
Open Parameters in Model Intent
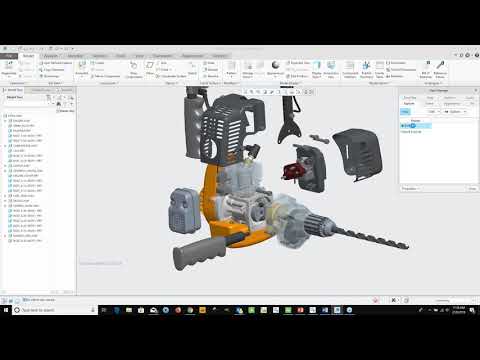[x=396, y=63]
